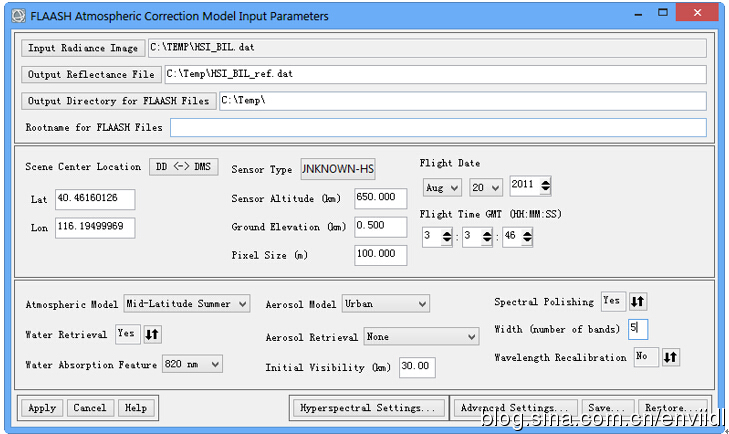Click the Restore... button

tap(673, 408)
